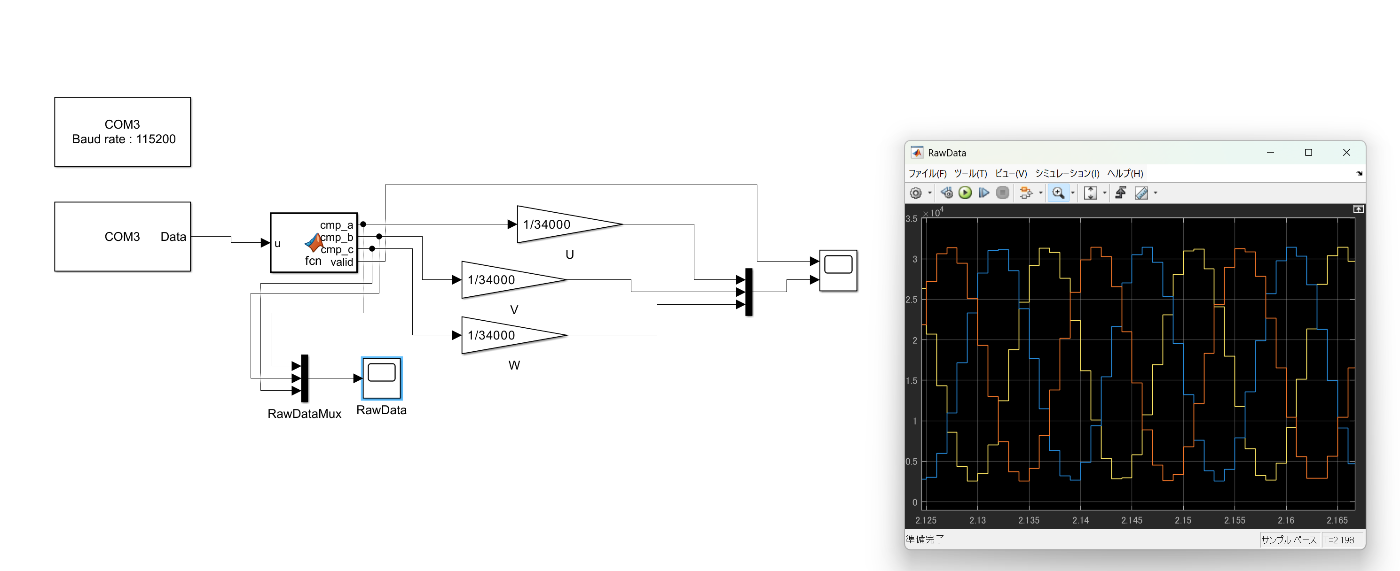This screenshot has width=1400, height=571.
Task: Click the valid output port label
Action: point(342,262)
